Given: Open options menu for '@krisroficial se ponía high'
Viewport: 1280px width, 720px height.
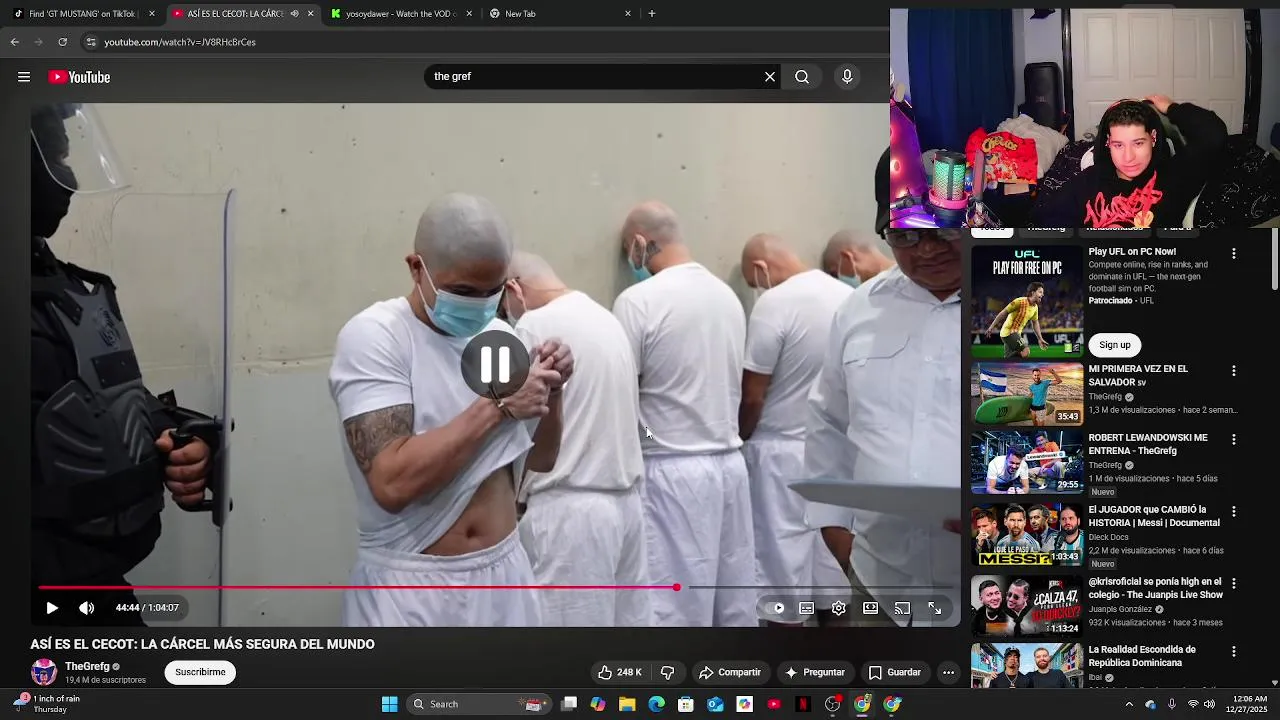Looking at the screenshot, I should click(x=1234, y=584).
